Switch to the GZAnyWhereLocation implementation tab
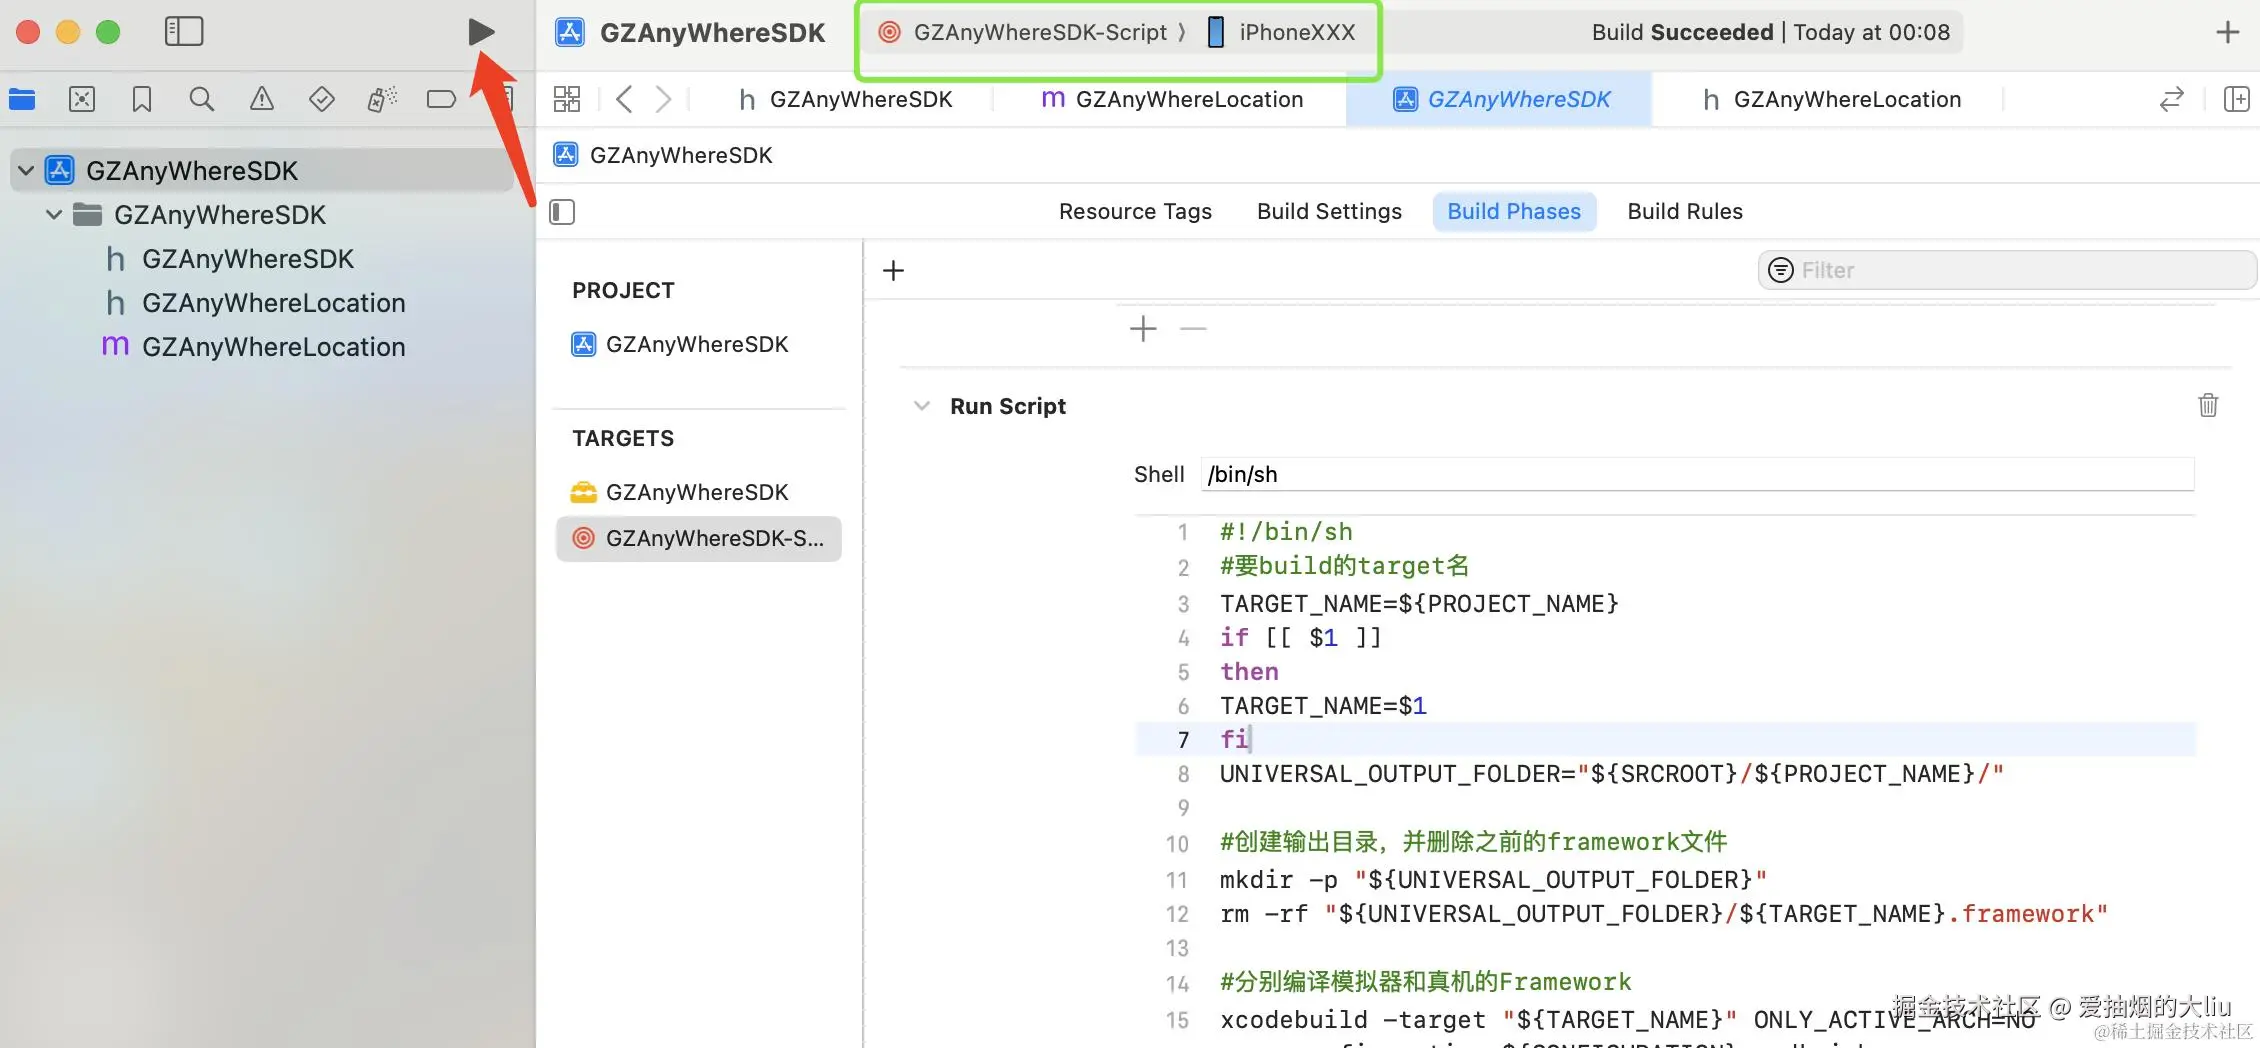Viewport: 2260px width, 1048px height. (x=1172, y=99)
